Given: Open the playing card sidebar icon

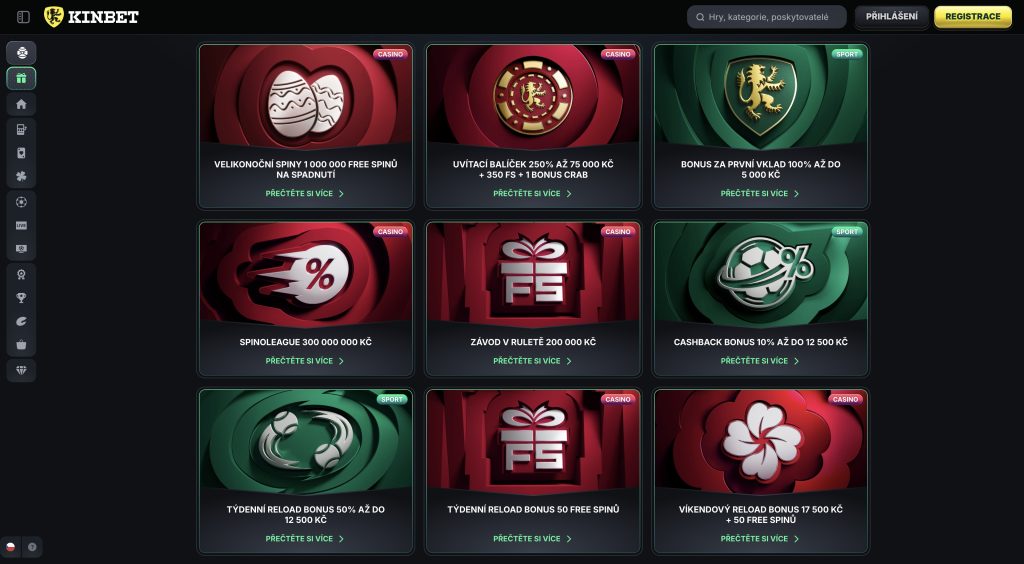Looking at the screenshot, I should (x=21, y=153).
